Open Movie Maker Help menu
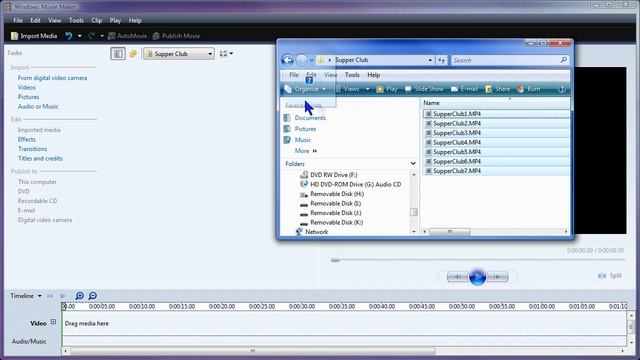 pyautogui.click(x=135, y=20)
